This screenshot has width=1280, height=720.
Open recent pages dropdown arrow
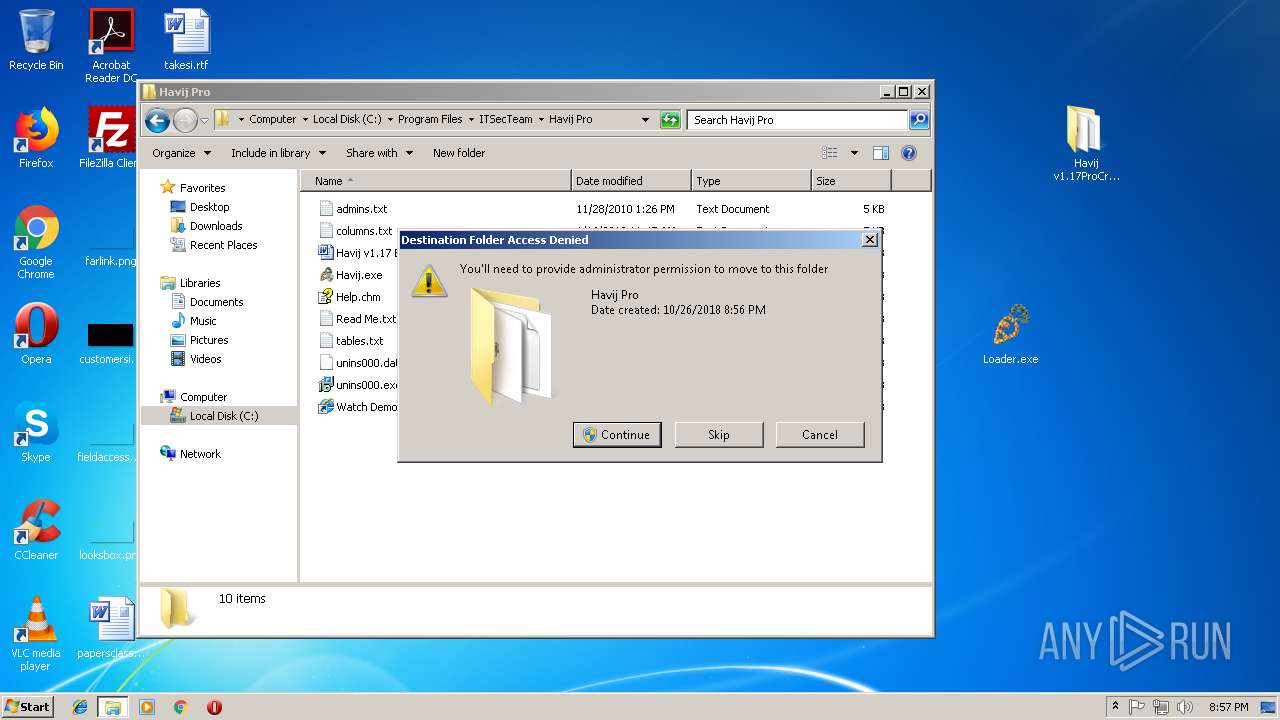coord(204,120)
